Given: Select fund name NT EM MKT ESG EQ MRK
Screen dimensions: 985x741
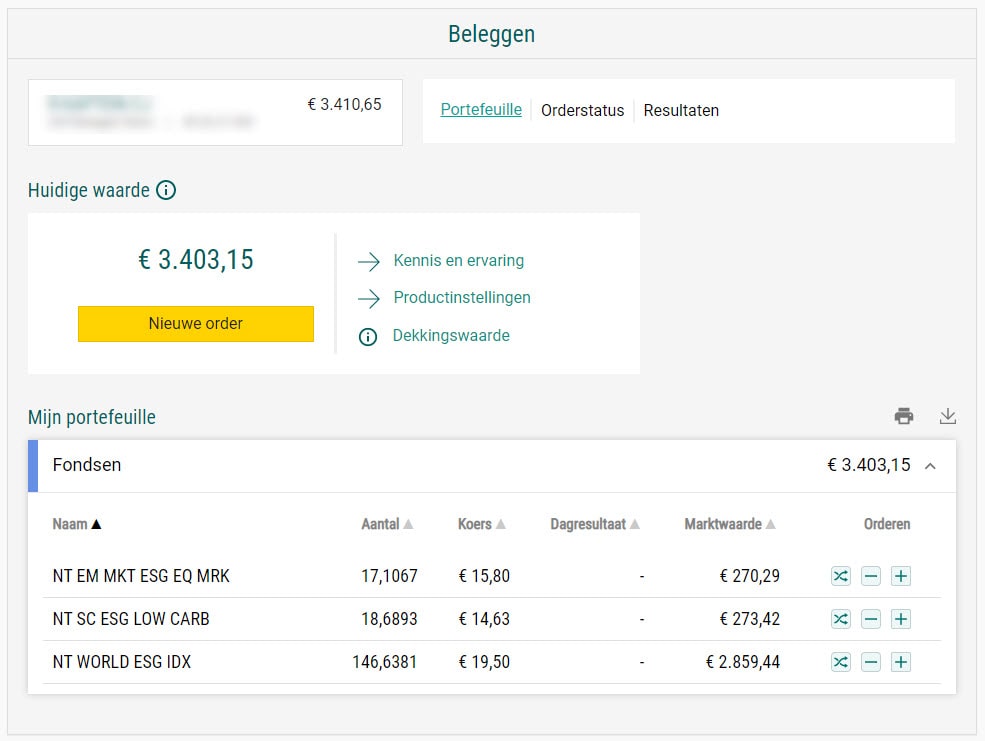Looking at the screenshot, I should tap(141, 576).
